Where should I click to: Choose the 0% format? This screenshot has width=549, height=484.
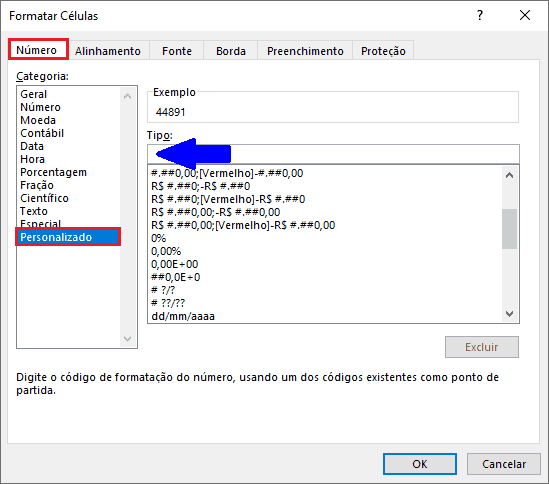(x=325, y=238)
